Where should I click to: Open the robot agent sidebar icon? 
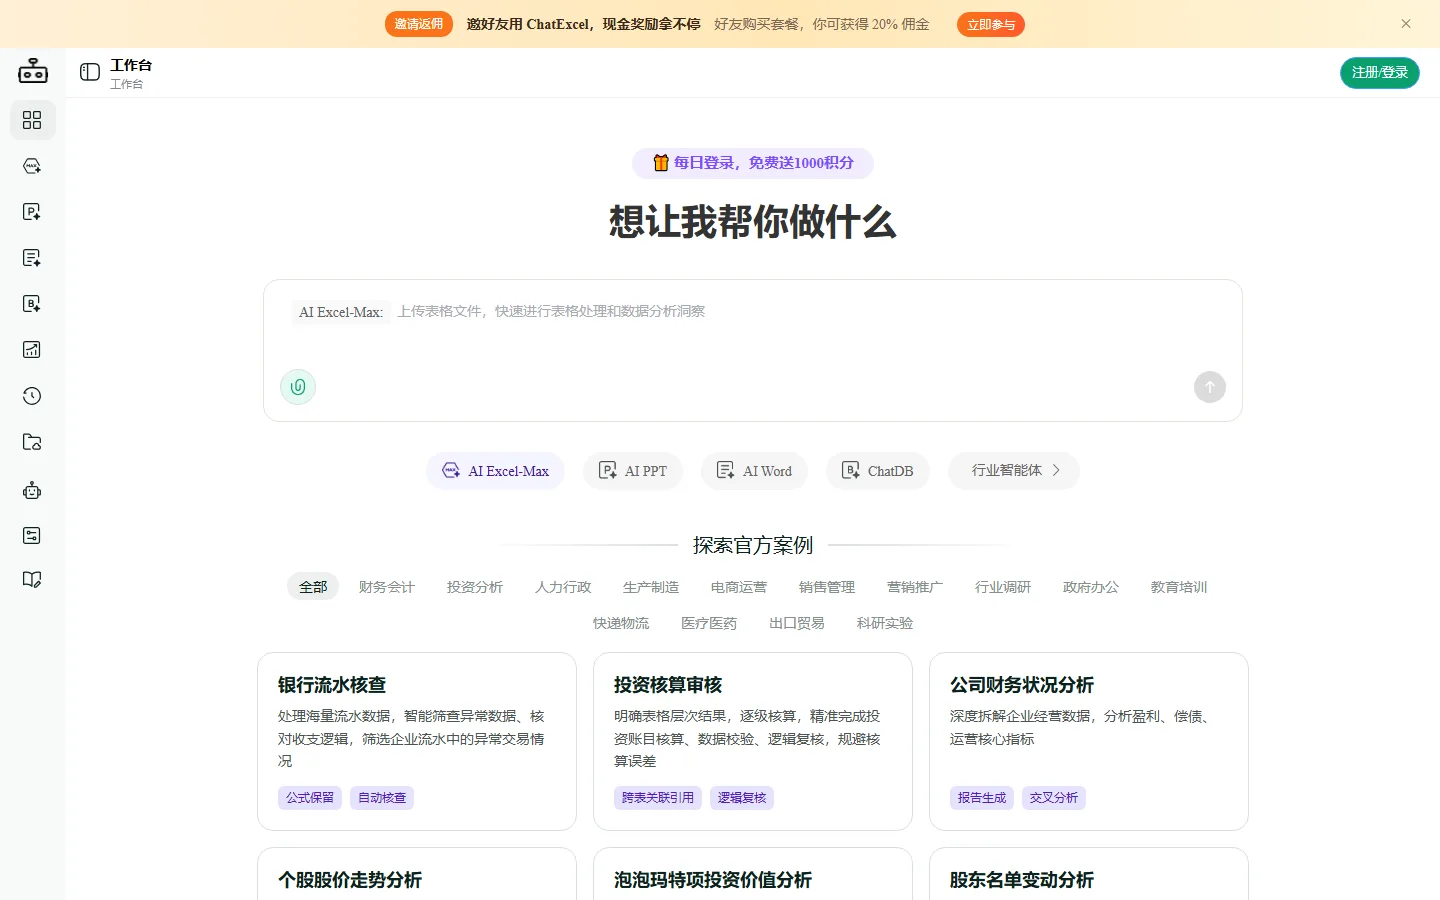click(32, 490)
